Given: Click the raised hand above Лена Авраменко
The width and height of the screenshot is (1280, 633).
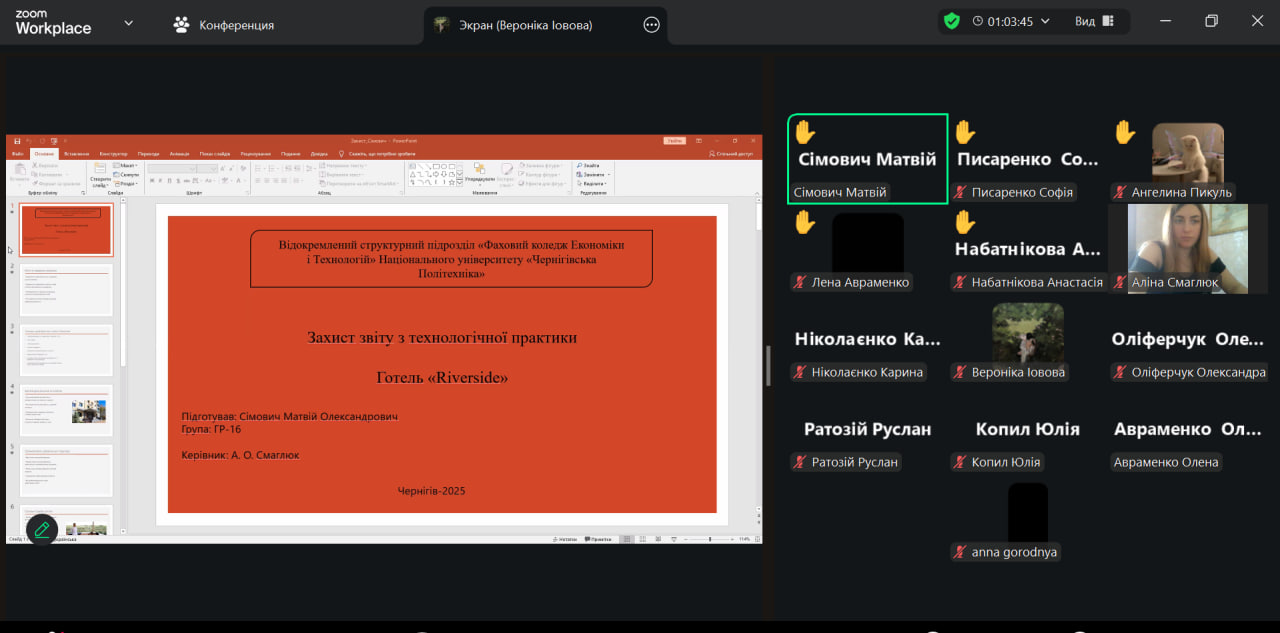Looking at the screenshot, I should click(x=805, y=222).
